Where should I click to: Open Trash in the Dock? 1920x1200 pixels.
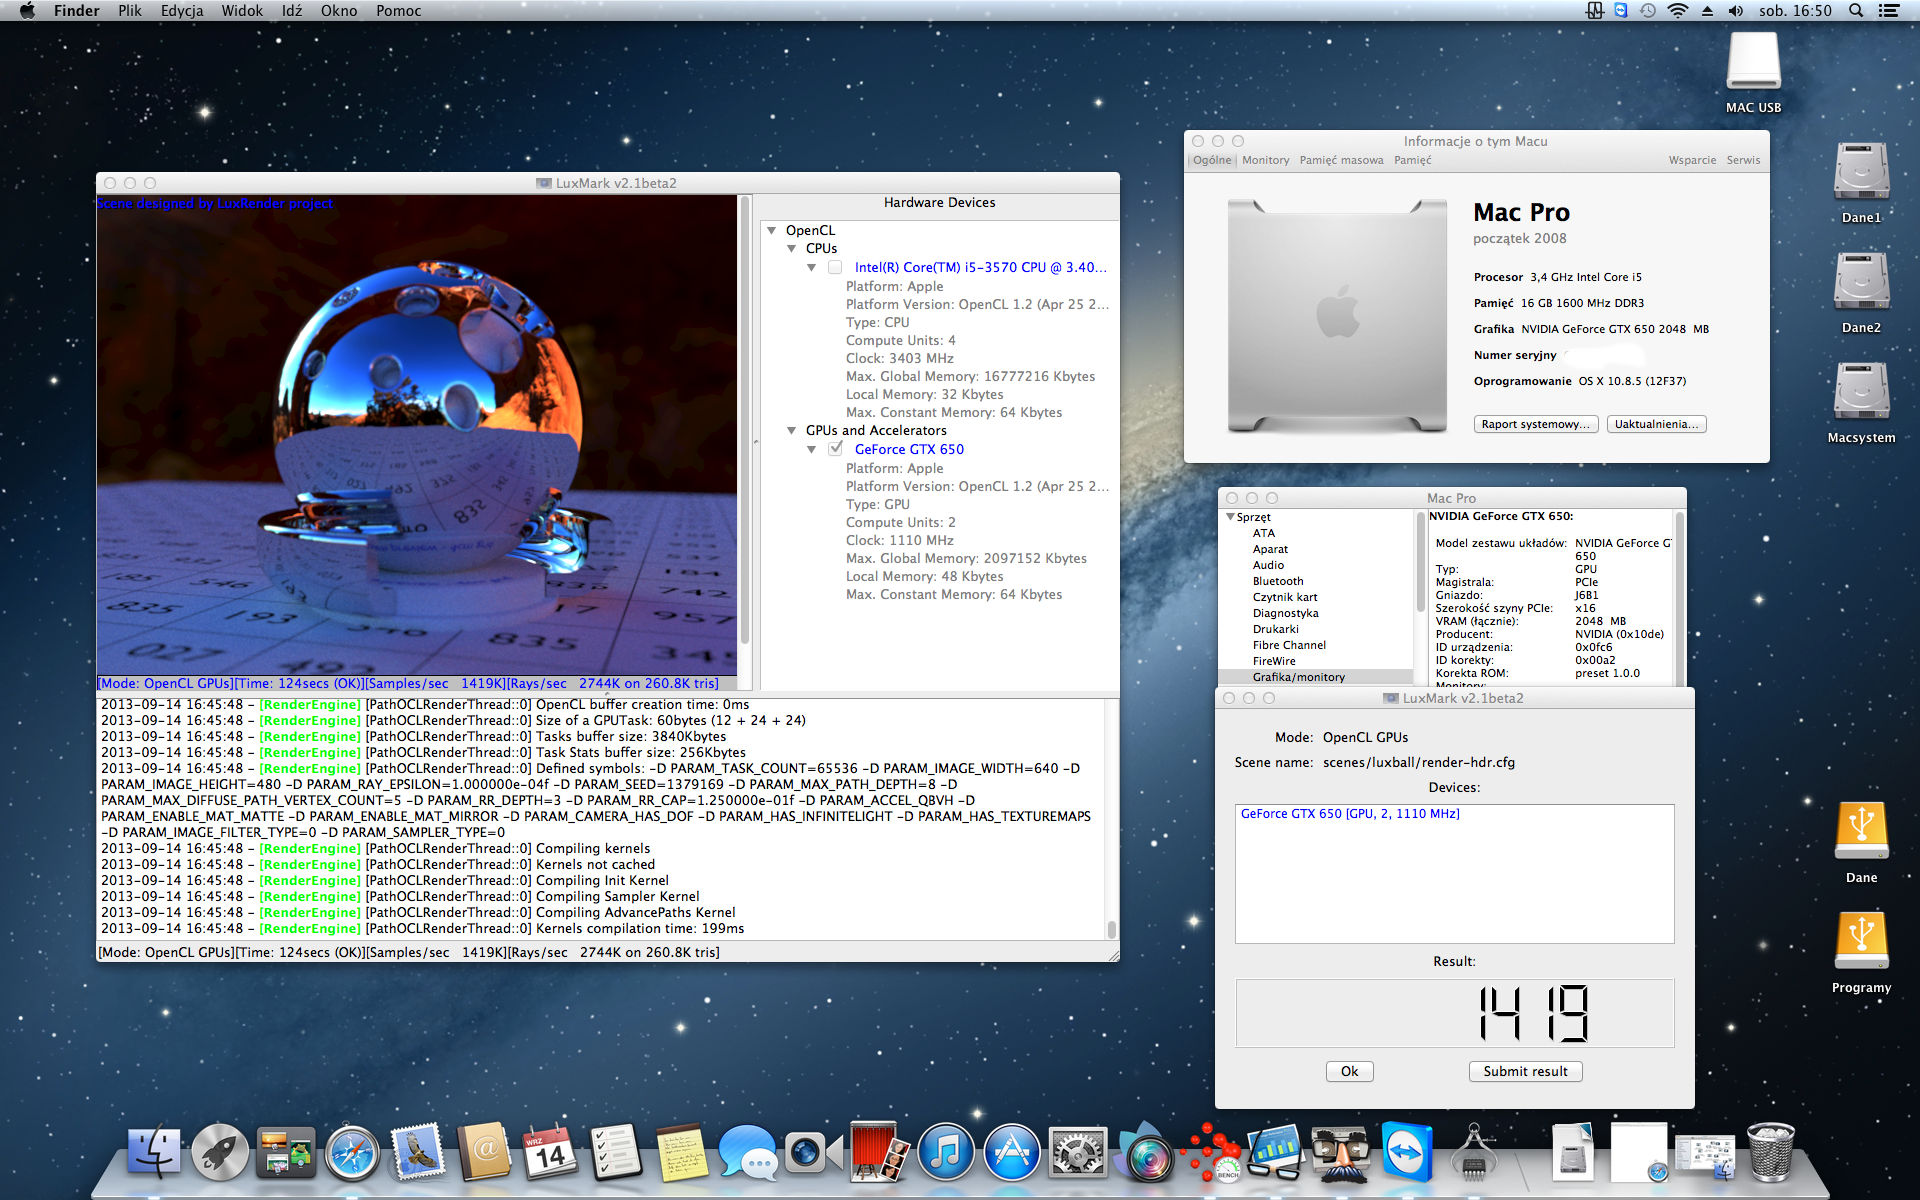[1770, 1152]
